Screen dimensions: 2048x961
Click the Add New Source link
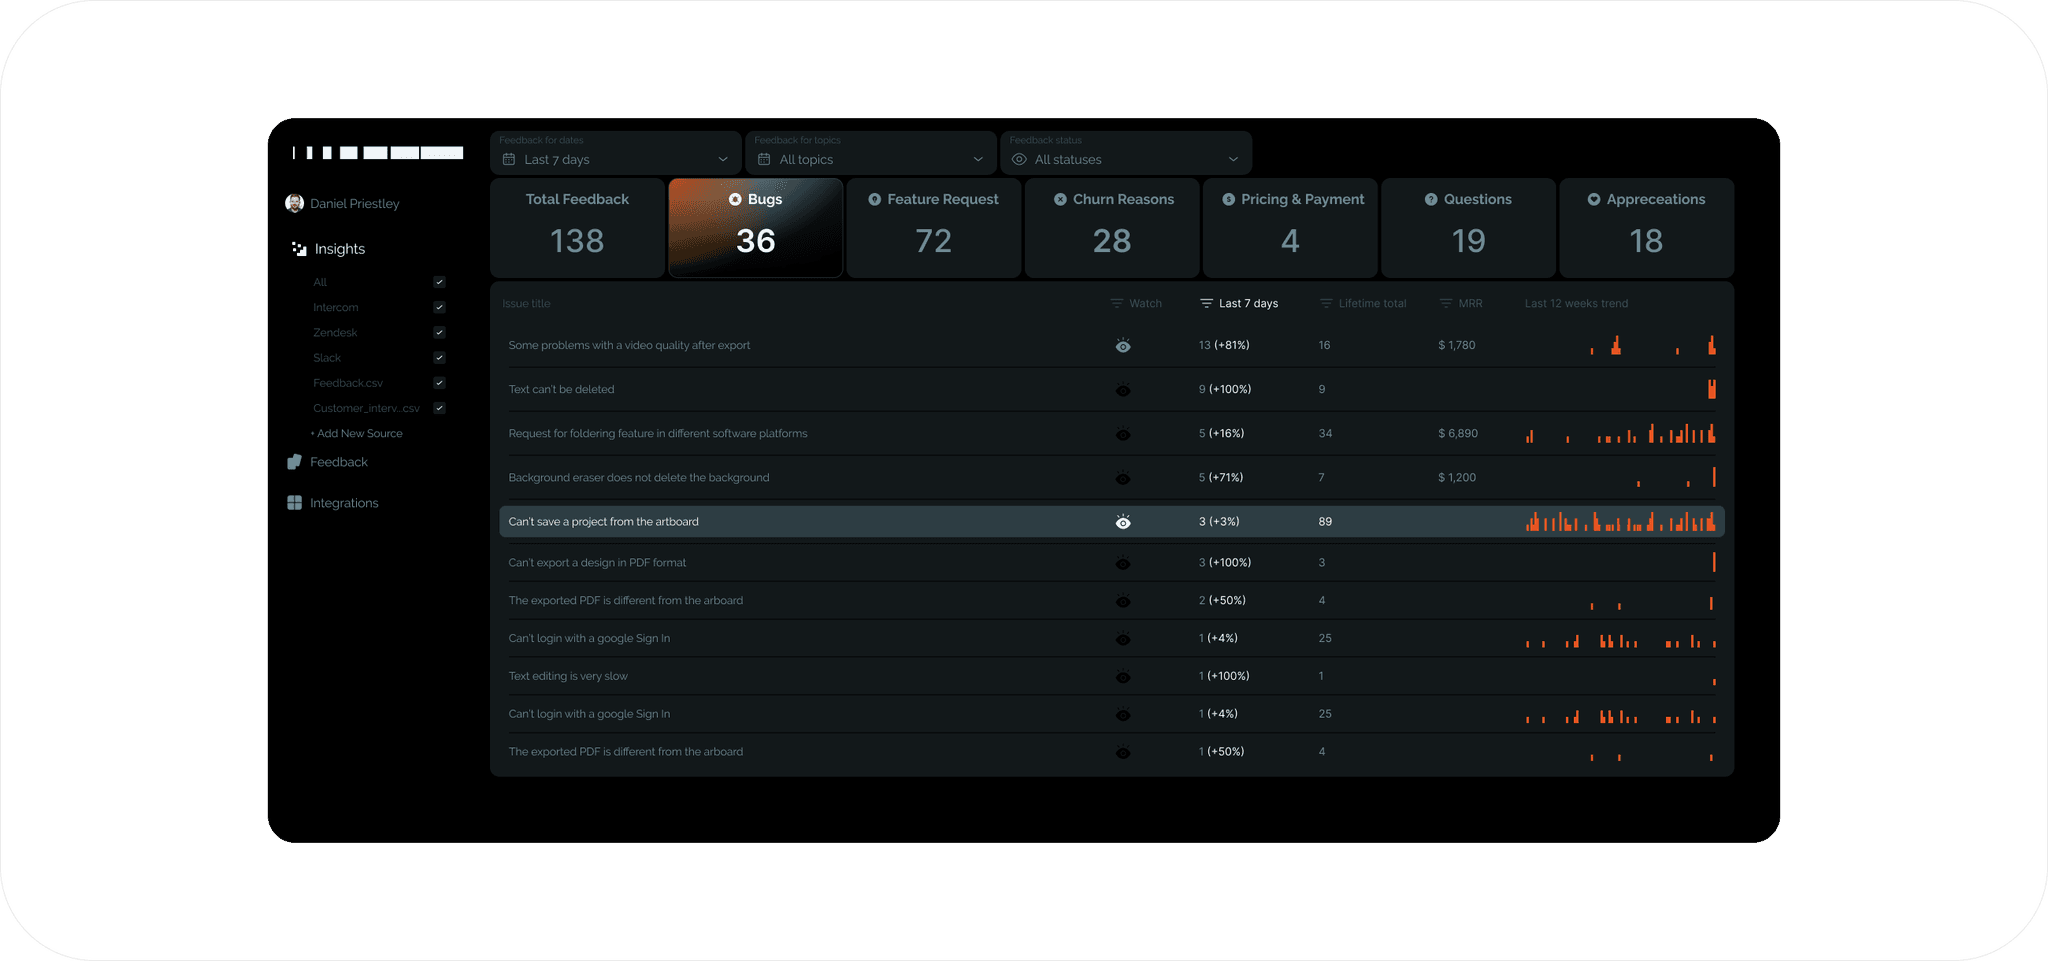357,433
